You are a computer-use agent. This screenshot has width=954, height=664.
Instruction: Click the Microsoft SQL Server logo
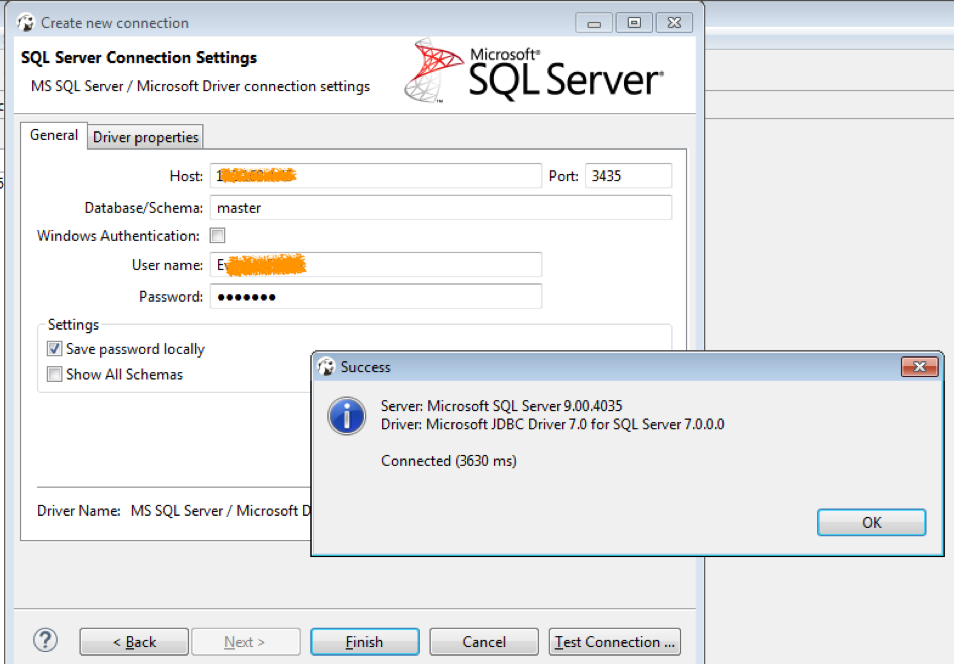point(534,71)
